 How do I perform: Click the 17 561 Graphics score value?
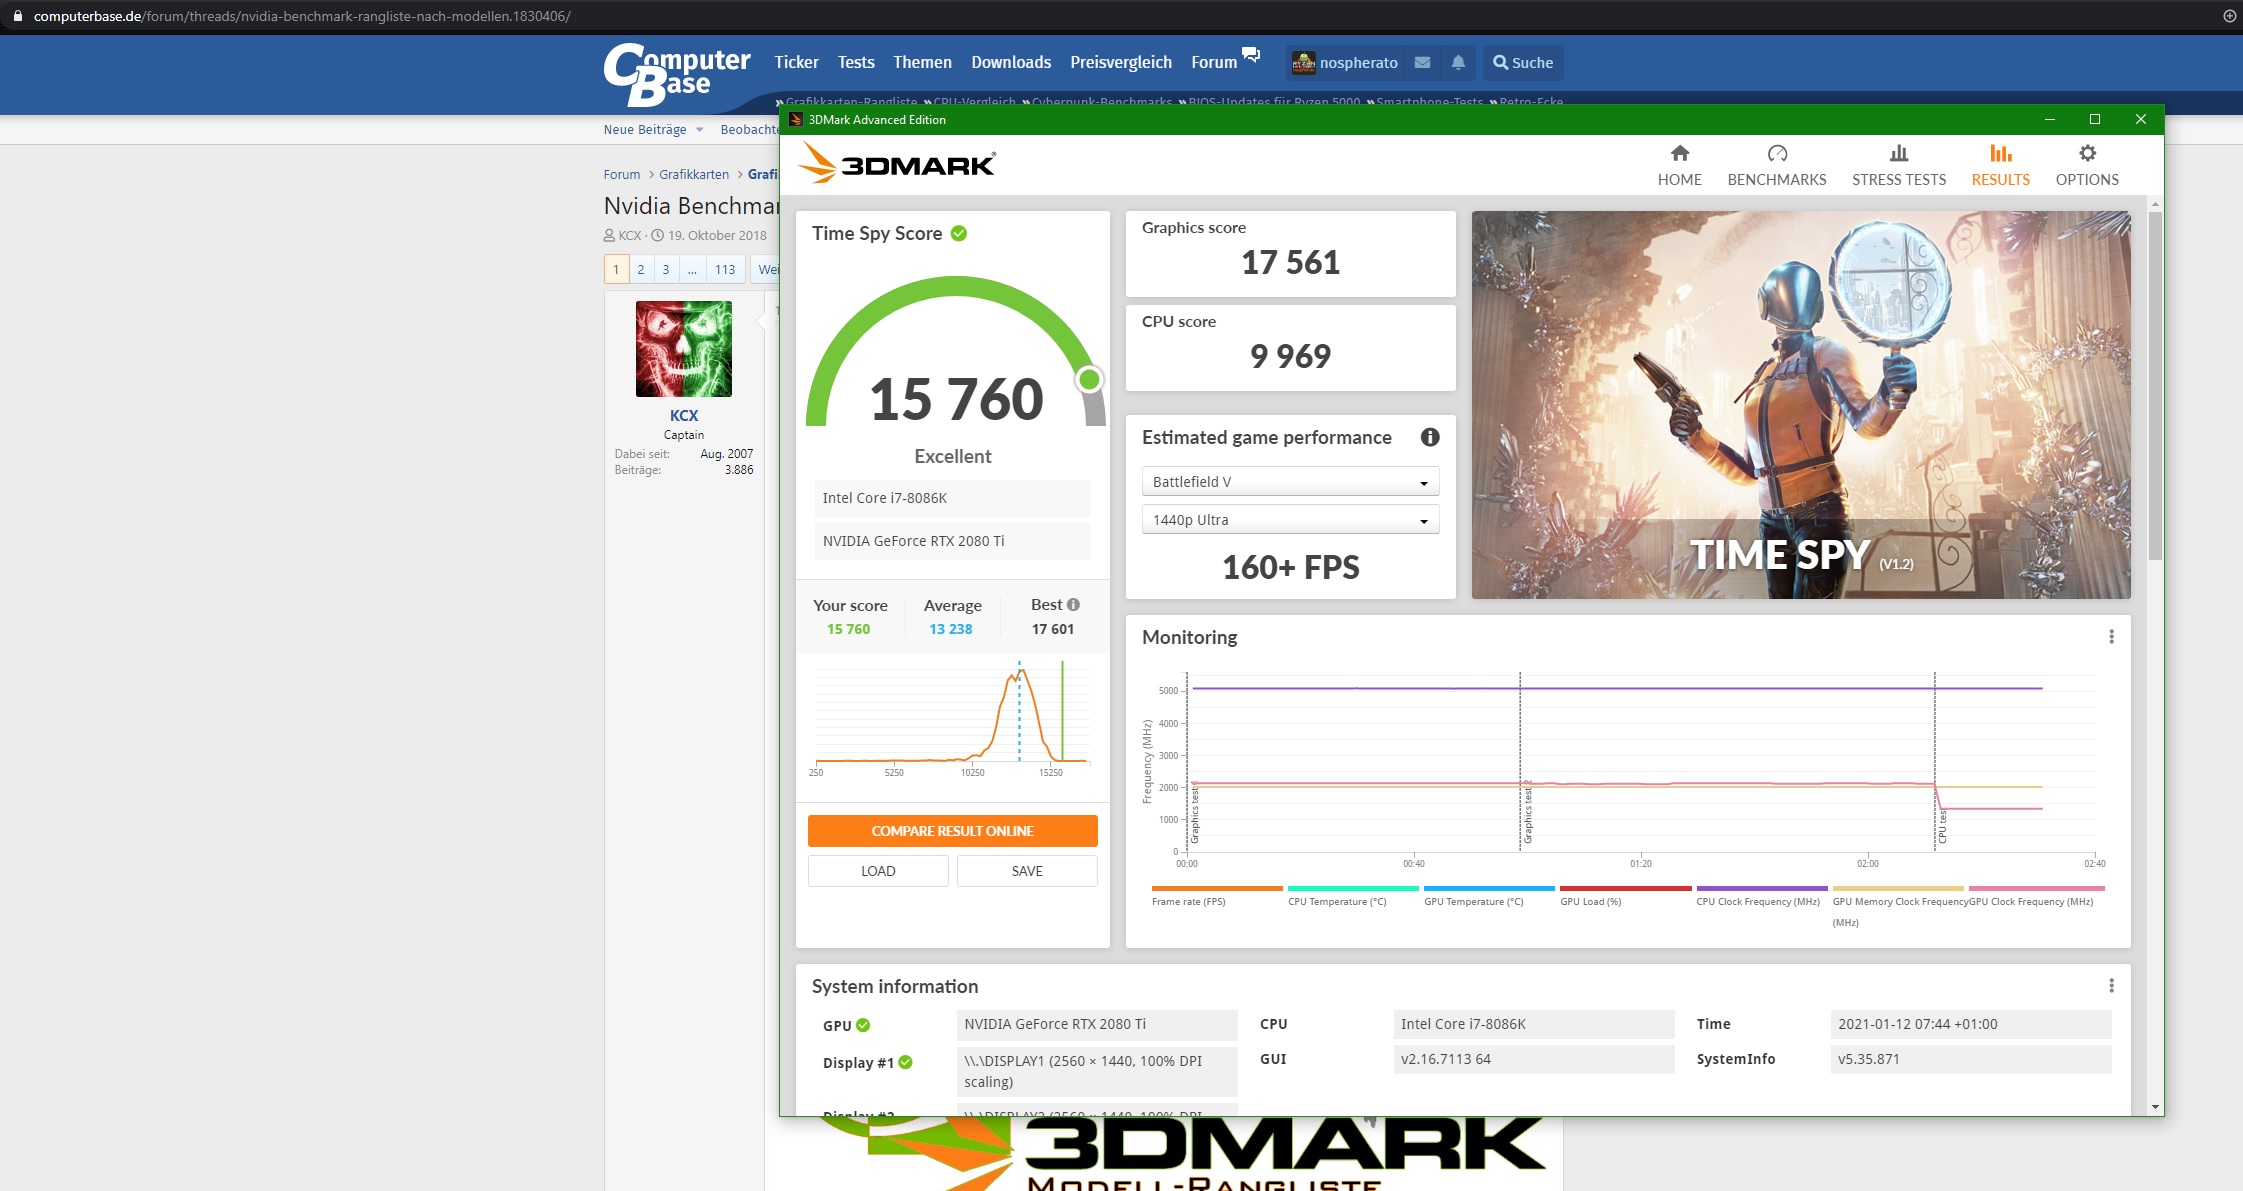coord(1290,262)
